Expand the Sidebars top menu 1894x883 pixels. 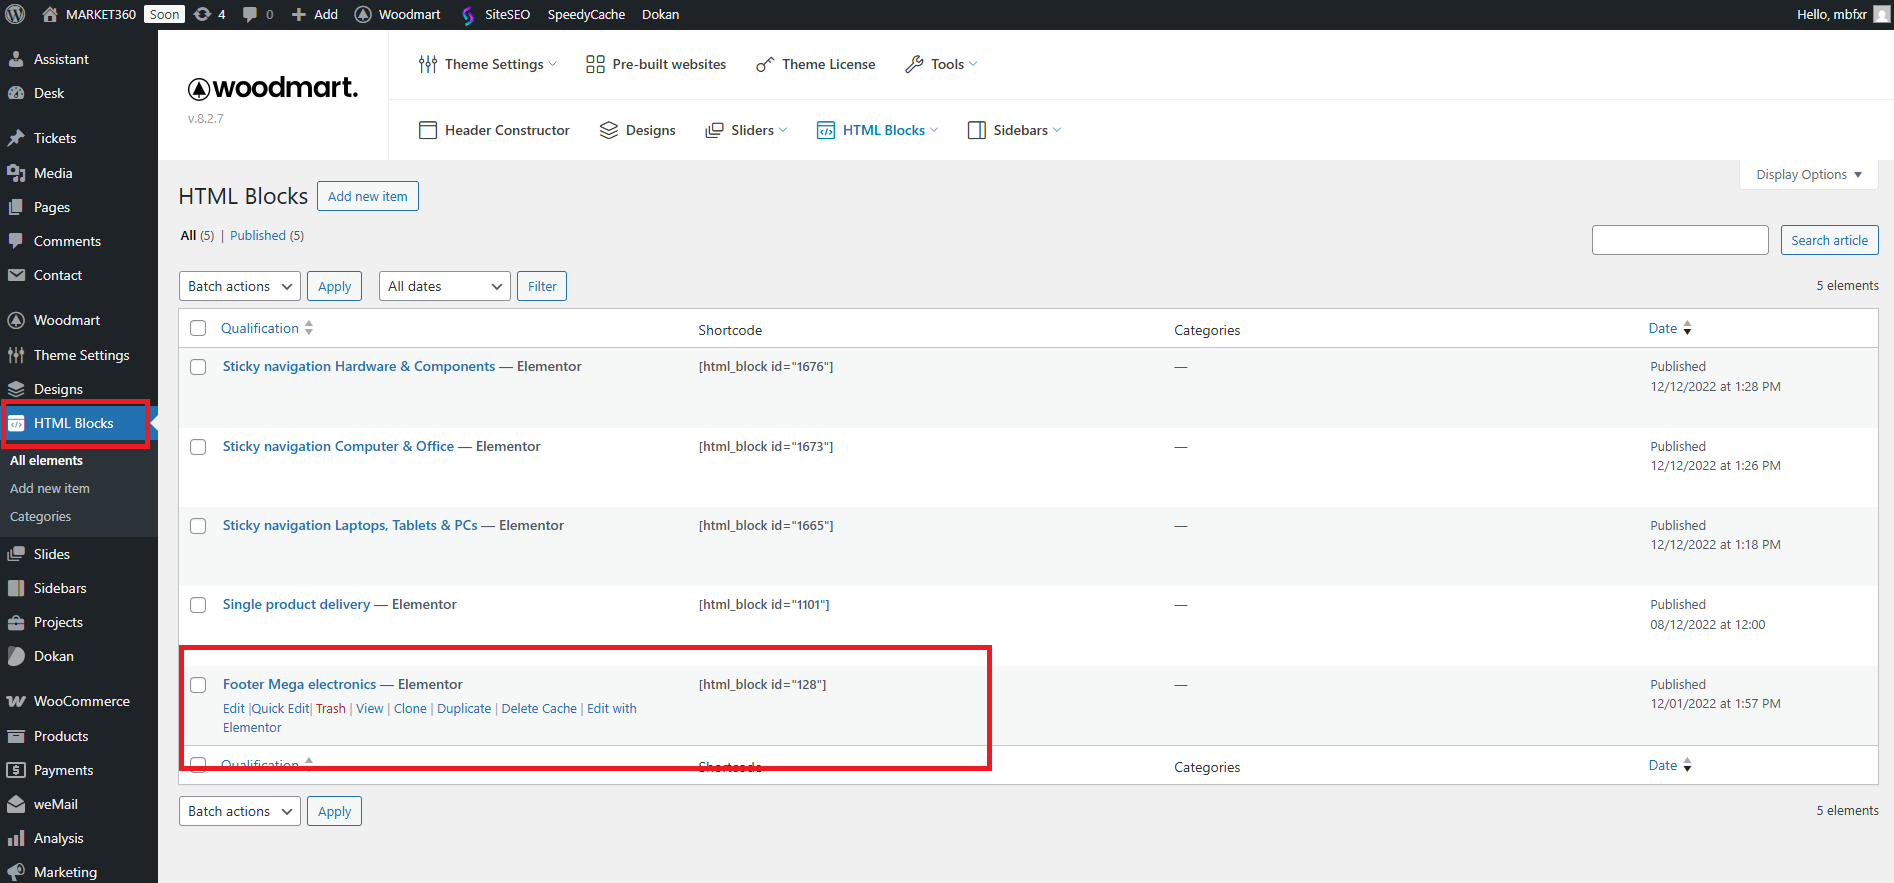click(1014, 130)
